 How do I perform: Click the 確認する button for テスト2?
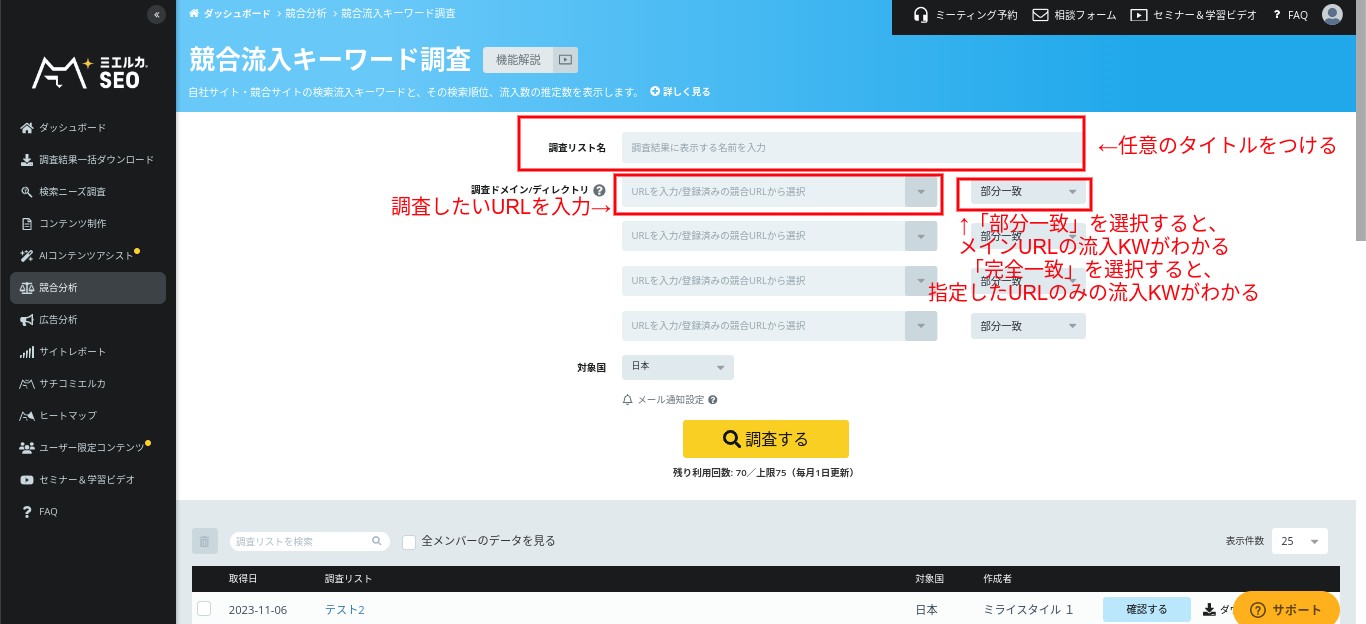[x=1146, y=609]
